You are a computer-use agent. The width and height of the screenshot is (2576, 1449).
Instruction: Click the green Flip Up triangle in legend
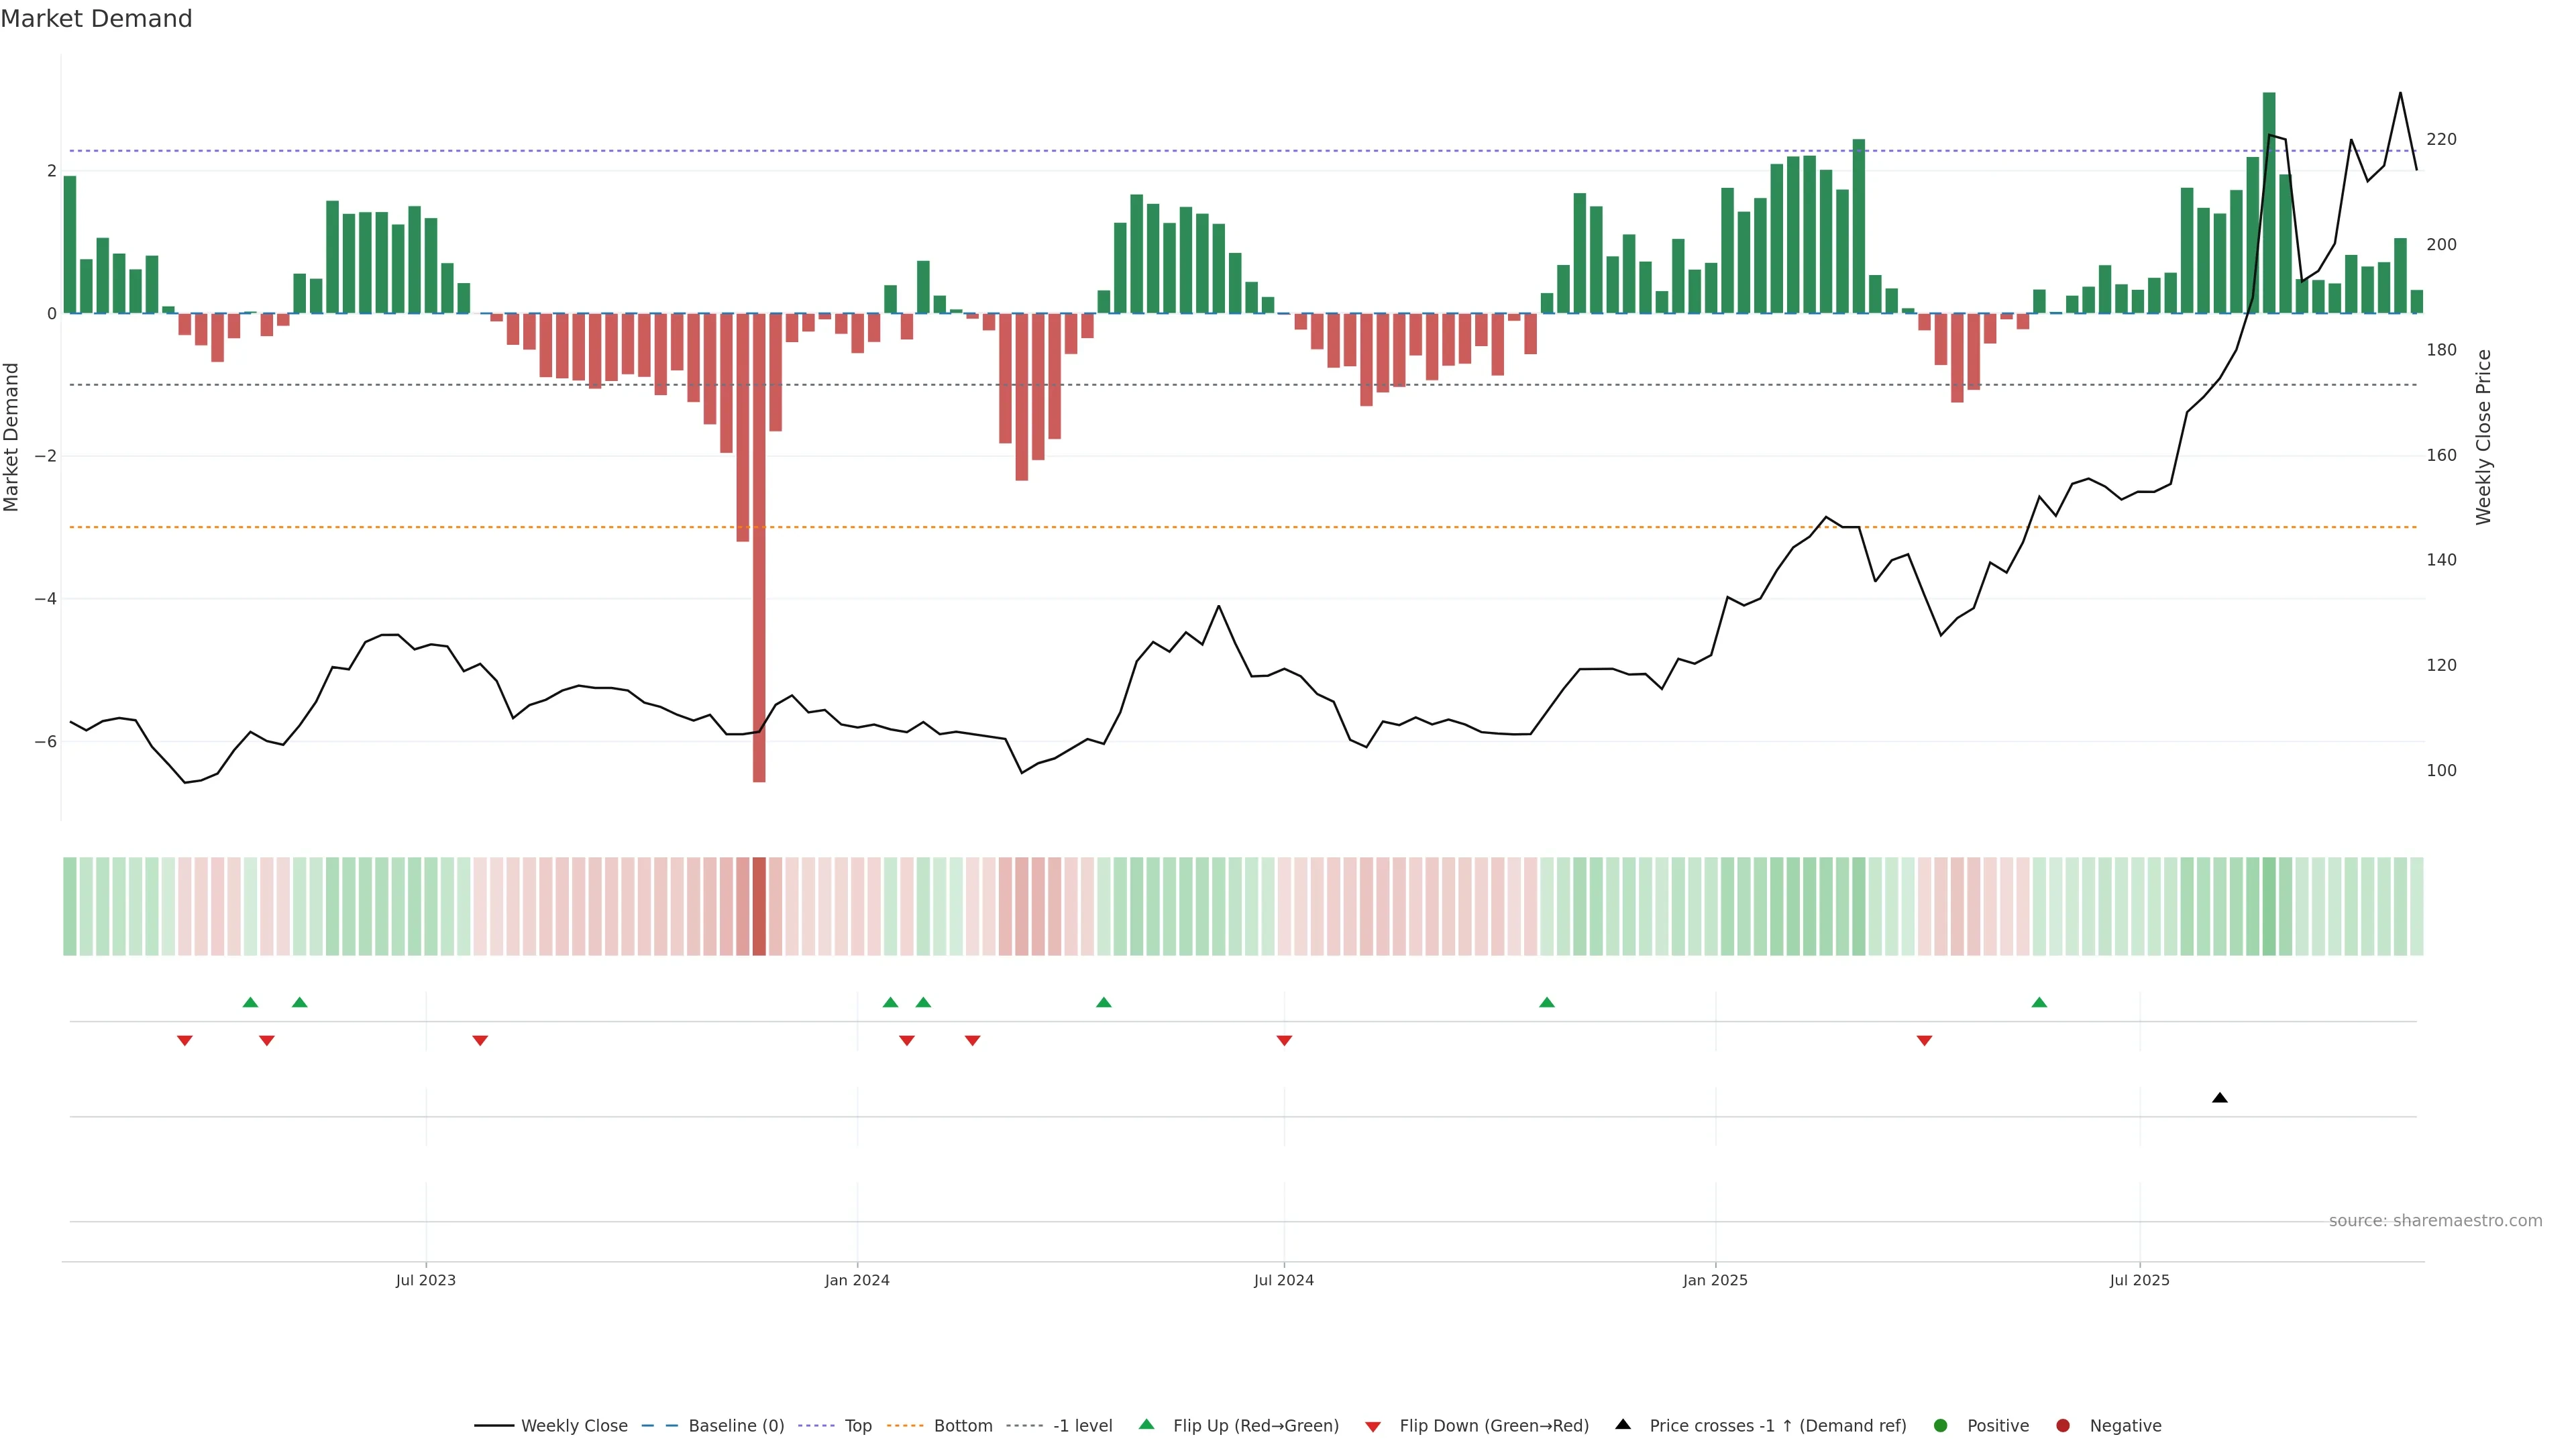[x=1146, y=1424]
